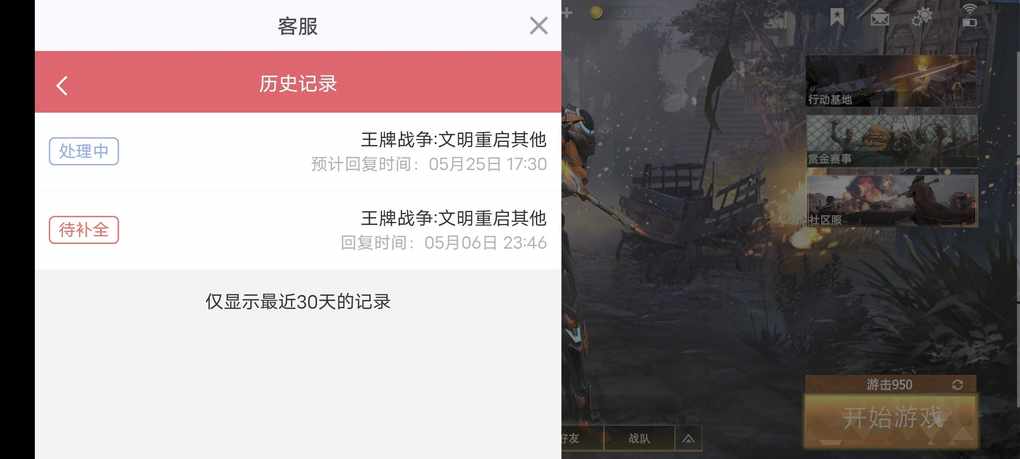Open the settings gear icon
Screen dimensions: 1020x459
[922, 17]
